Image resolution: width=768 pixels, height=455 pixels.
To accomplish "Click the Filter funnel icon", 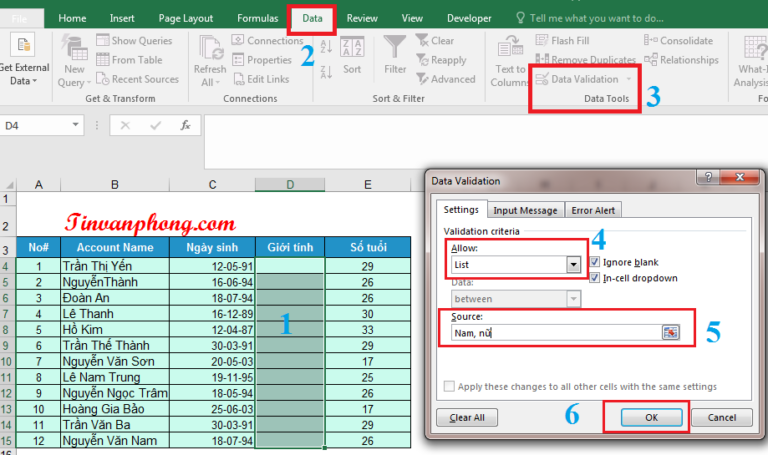I will (396, 48).
